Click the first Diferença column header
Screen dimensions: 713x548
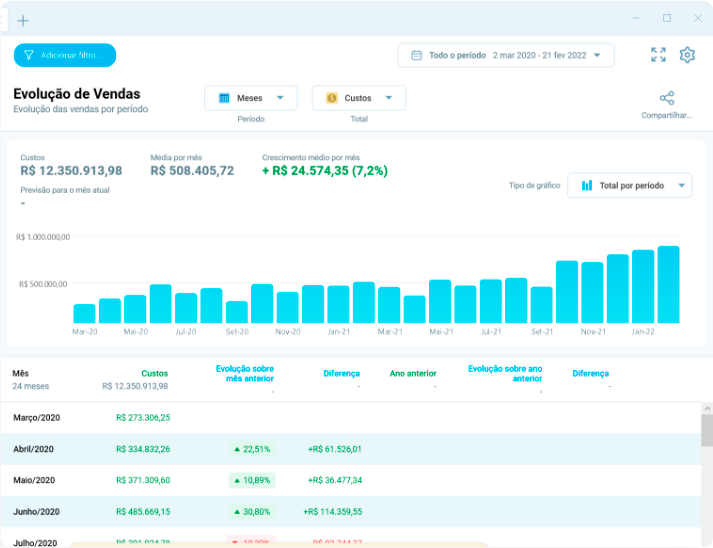point(341,373)
